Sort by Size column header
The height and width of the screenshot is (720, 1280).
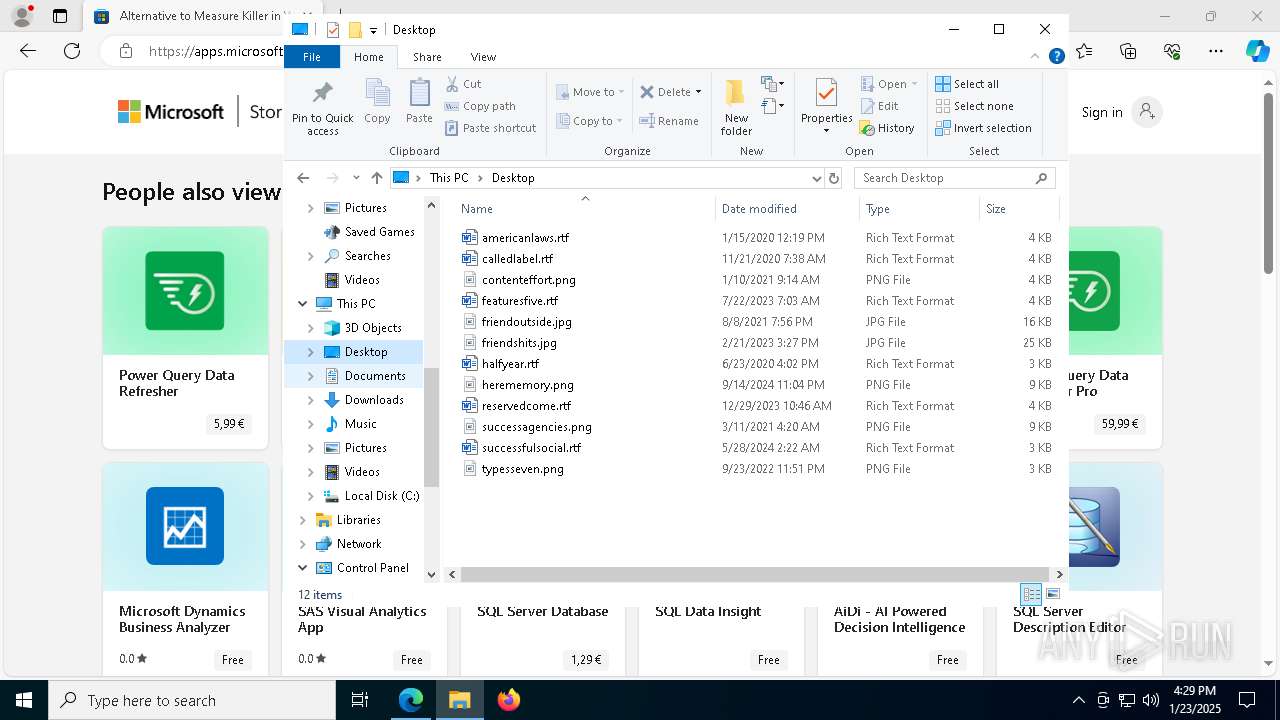pos(1018,209)
